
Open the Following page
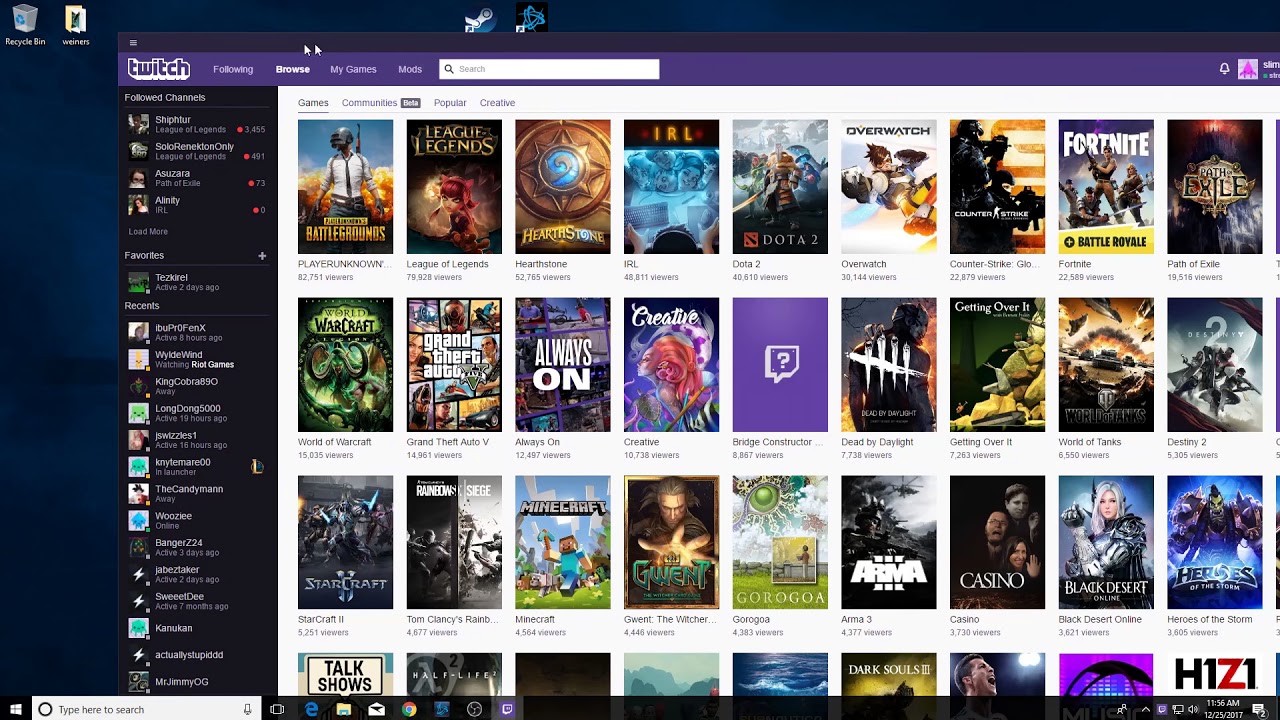pyautogui.click(x=233, y=69)
